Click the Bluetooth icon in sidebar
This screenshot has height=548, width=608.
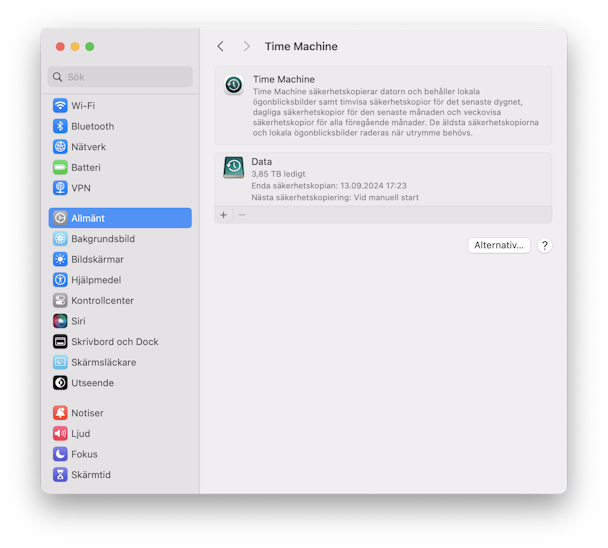(x=60, y=126)
